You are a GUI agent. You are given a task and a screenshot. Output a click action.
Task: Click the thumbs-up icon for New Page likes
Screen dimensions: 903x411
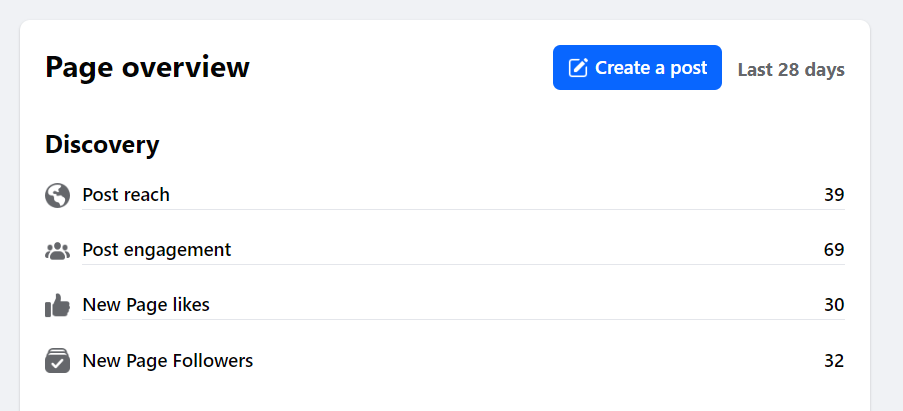pos(58,305)
